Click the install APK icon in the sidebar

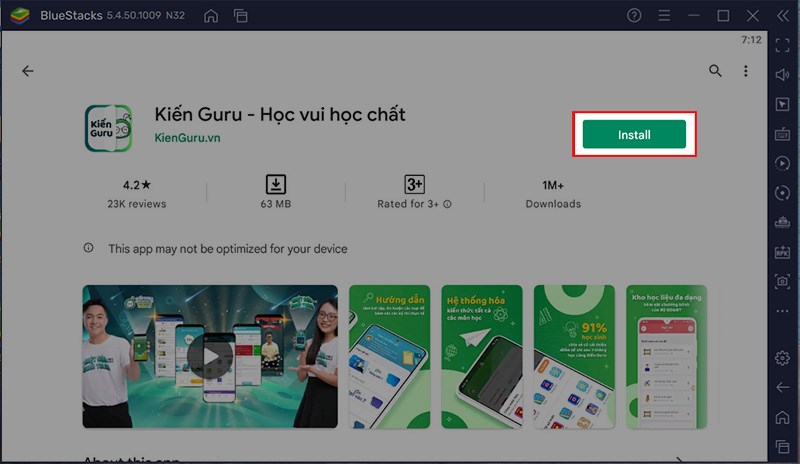tap(782, 252)
